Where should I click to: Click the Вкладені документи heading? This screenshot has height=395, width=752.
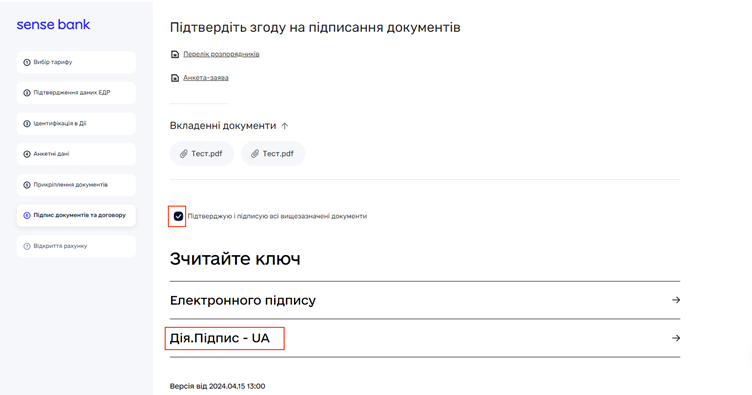tap(223, 126)
